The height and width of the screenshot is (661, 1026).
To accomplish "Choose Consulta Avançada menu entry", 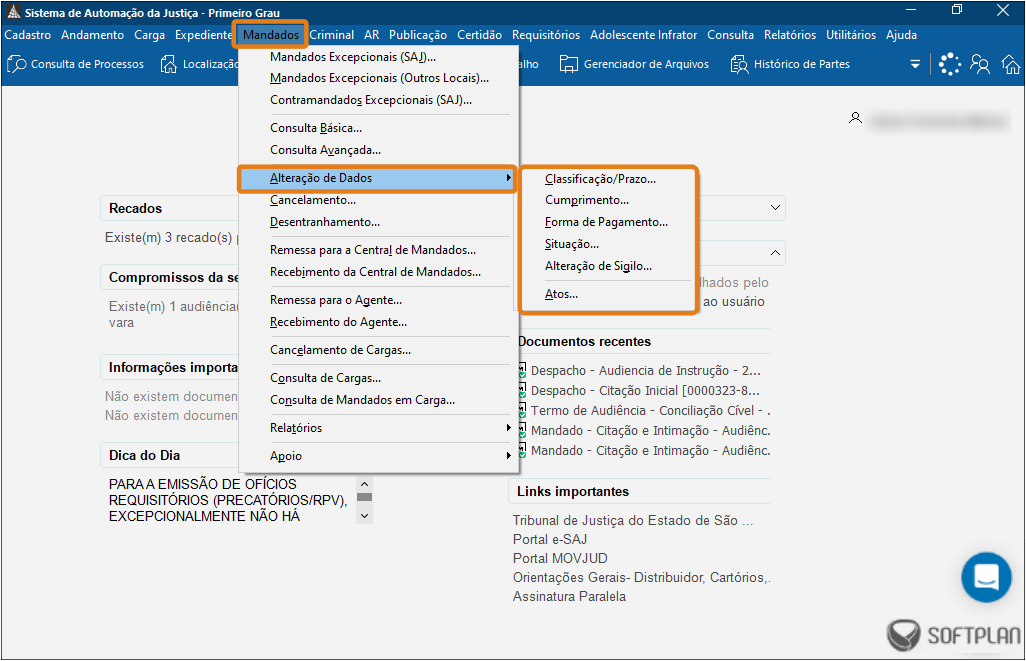I will (x=378, y=150).
